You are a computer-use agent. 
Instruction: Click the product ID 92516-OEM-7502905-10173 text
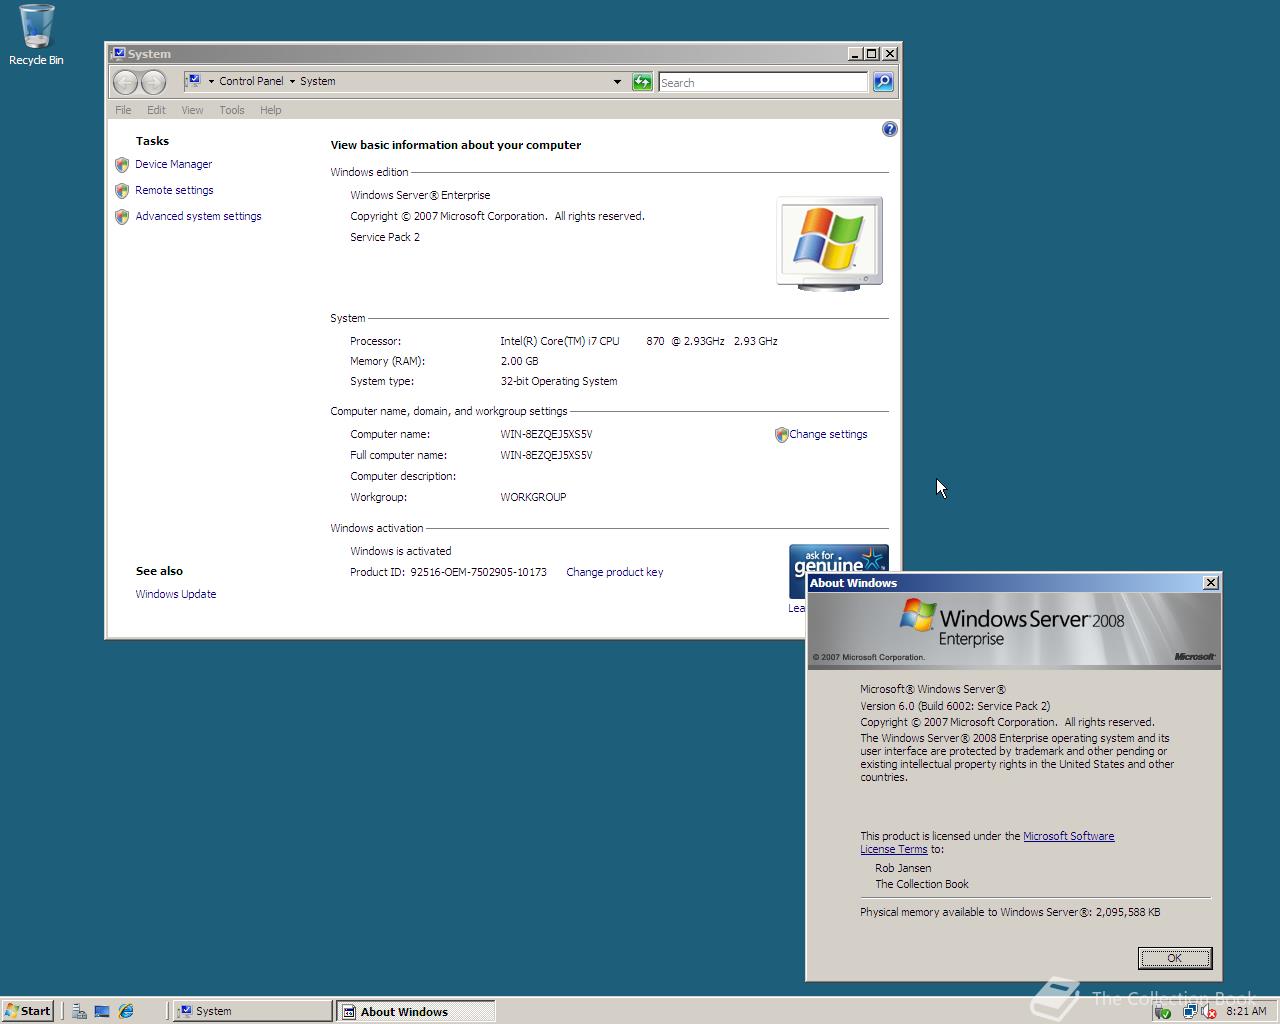(478, 572)
